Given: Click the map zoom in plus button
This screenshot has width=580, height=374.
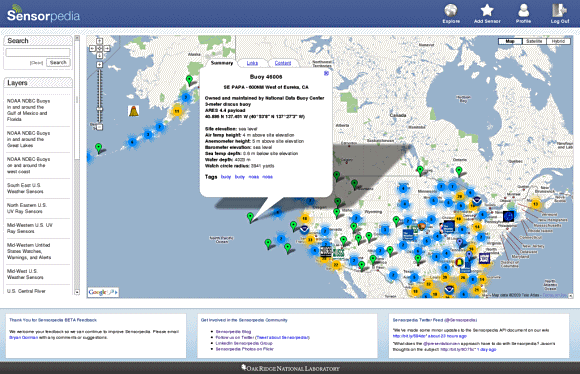Looking at the screenshot, I should click(x=100, y=64).
